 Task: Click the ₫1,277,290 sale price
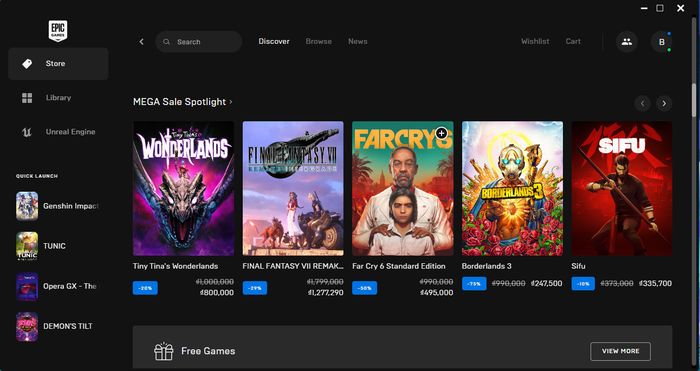click(326, 293)
